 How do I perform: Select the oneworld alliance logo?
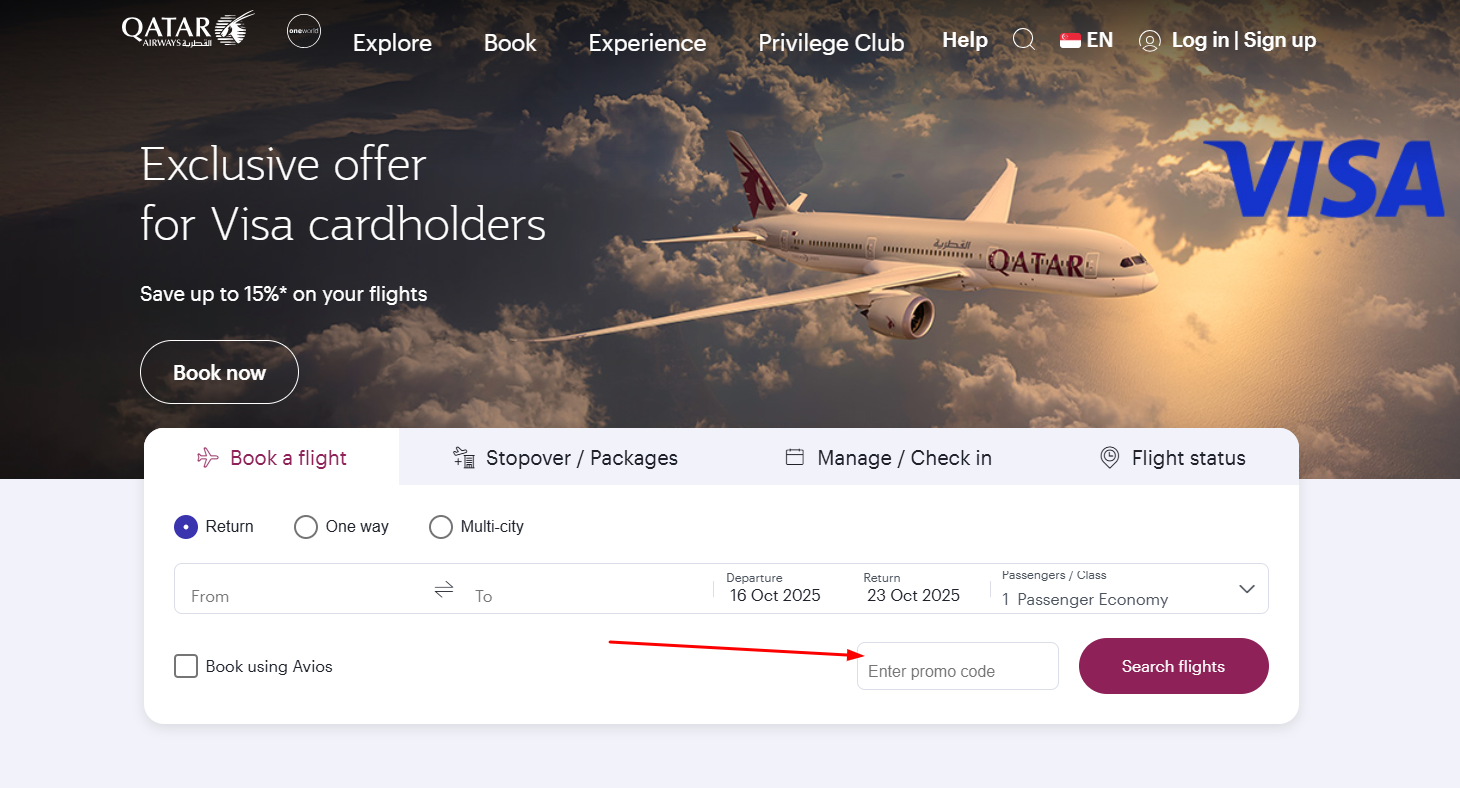pyautogui.click(x=303, y=31)
